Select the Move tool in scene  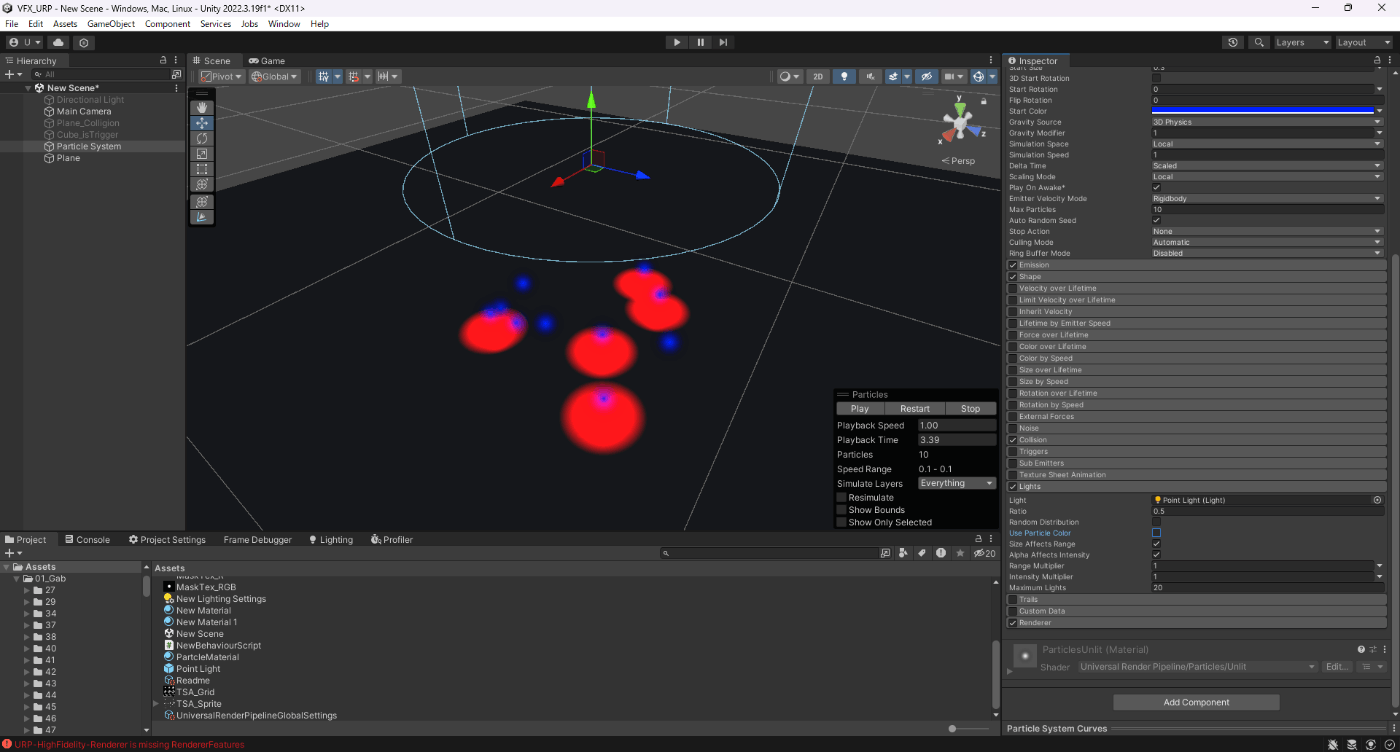[202, 123]
